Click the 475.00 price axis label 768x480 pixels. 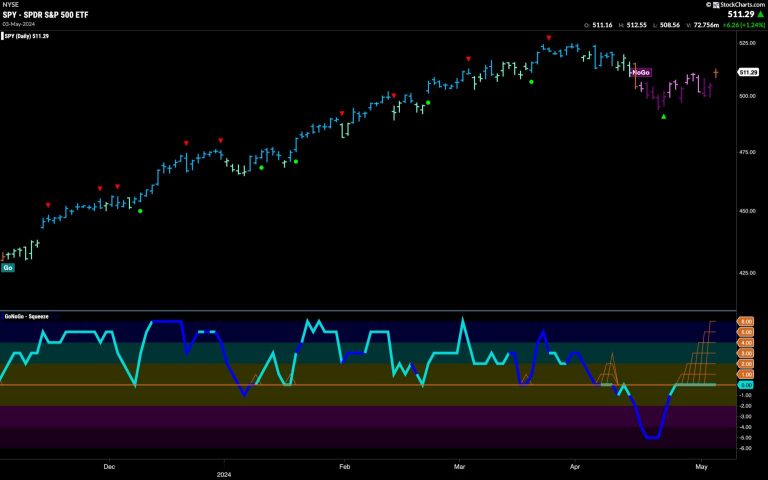pyautogui.click(x=747, y=152)
